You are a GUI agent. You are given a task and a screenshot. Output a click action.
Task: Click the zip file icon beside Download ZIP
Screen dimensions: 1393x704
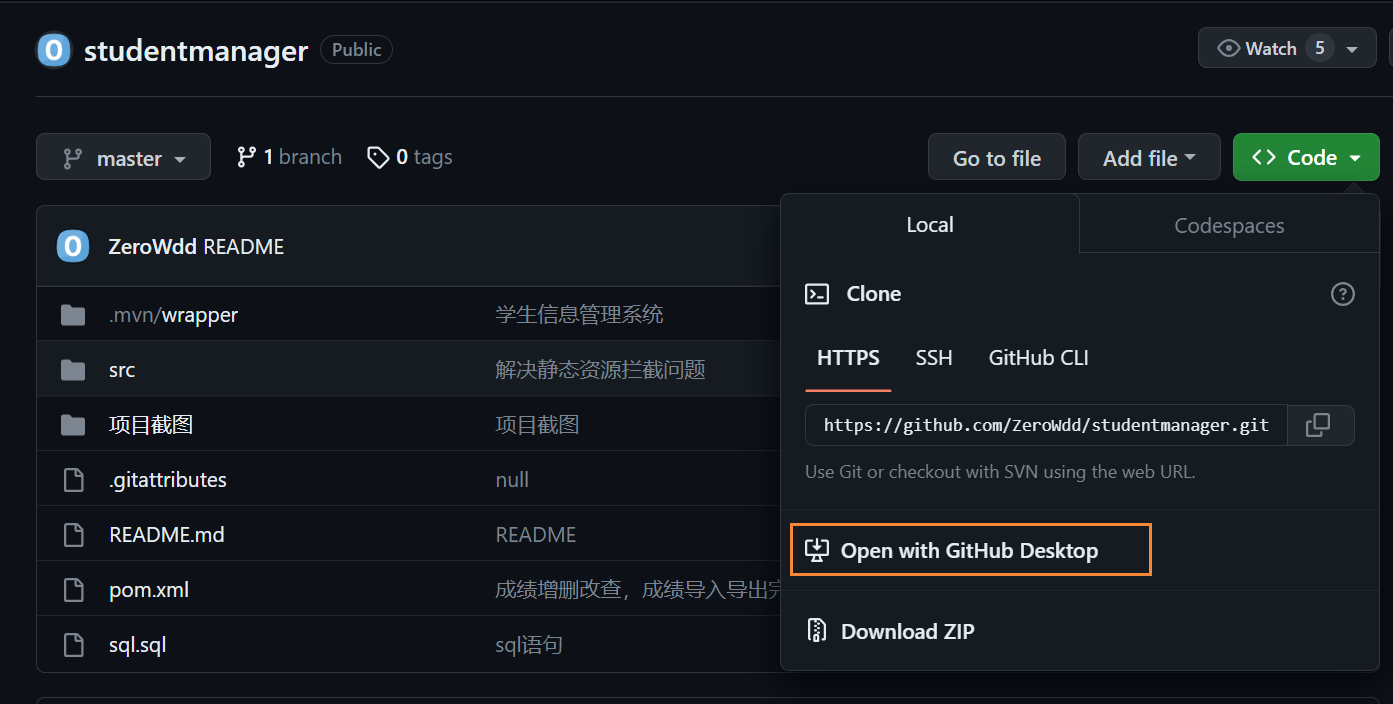817,631
